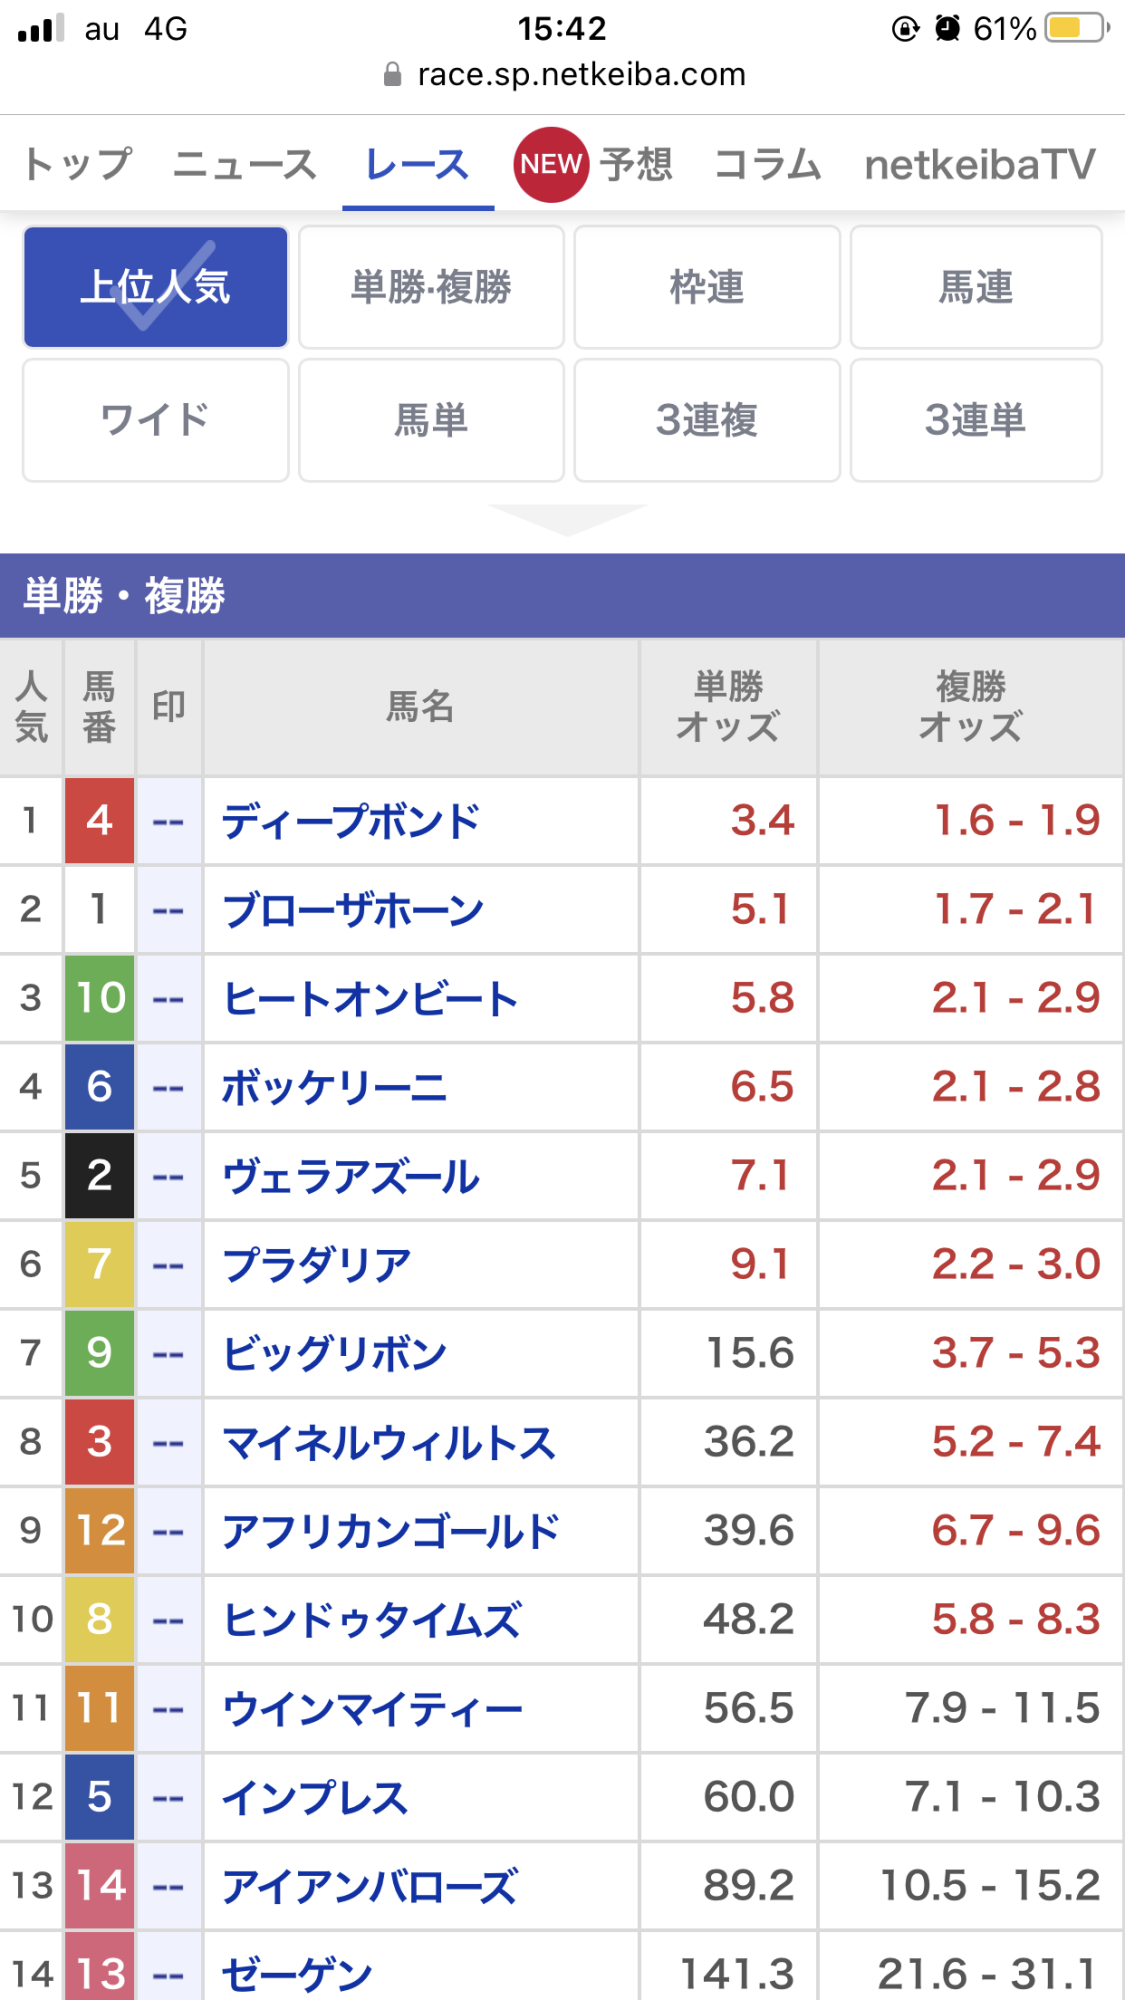Image resolution: width=1125 pixels, height=2000 pixels.
Task: Tap the NEW badge beside 予想
Action: click(x=550, y=164)
